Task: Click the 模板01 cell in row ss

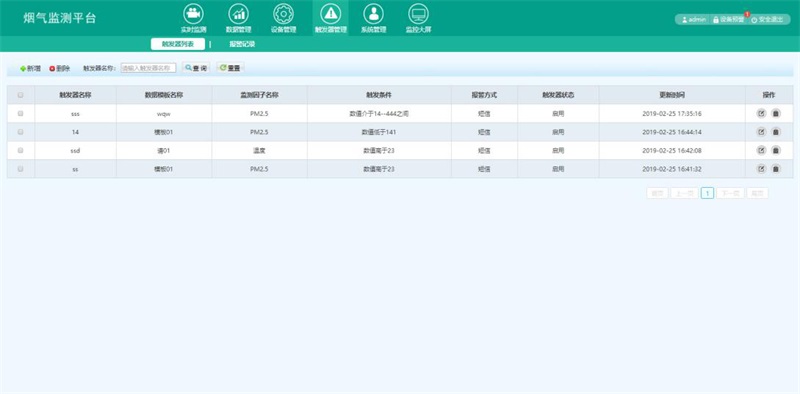Action: (x=164, y=169)
